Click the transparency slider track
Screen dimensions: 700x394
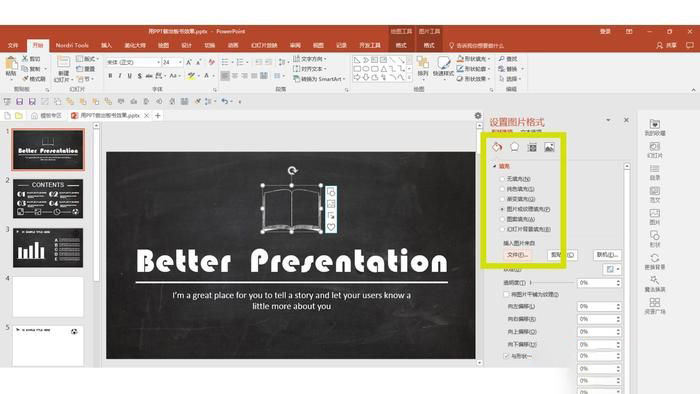(x=552, y=282)
